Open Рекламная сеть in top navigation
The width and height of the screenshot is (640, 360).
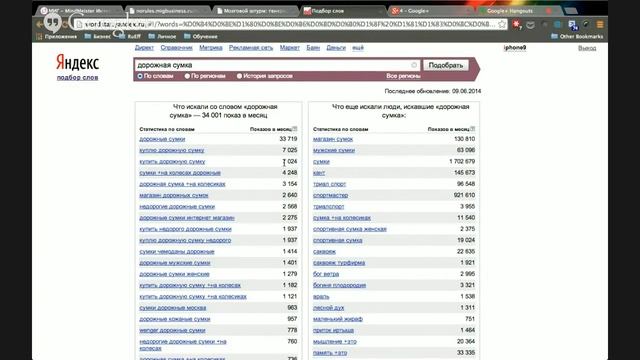coord(251,48)
